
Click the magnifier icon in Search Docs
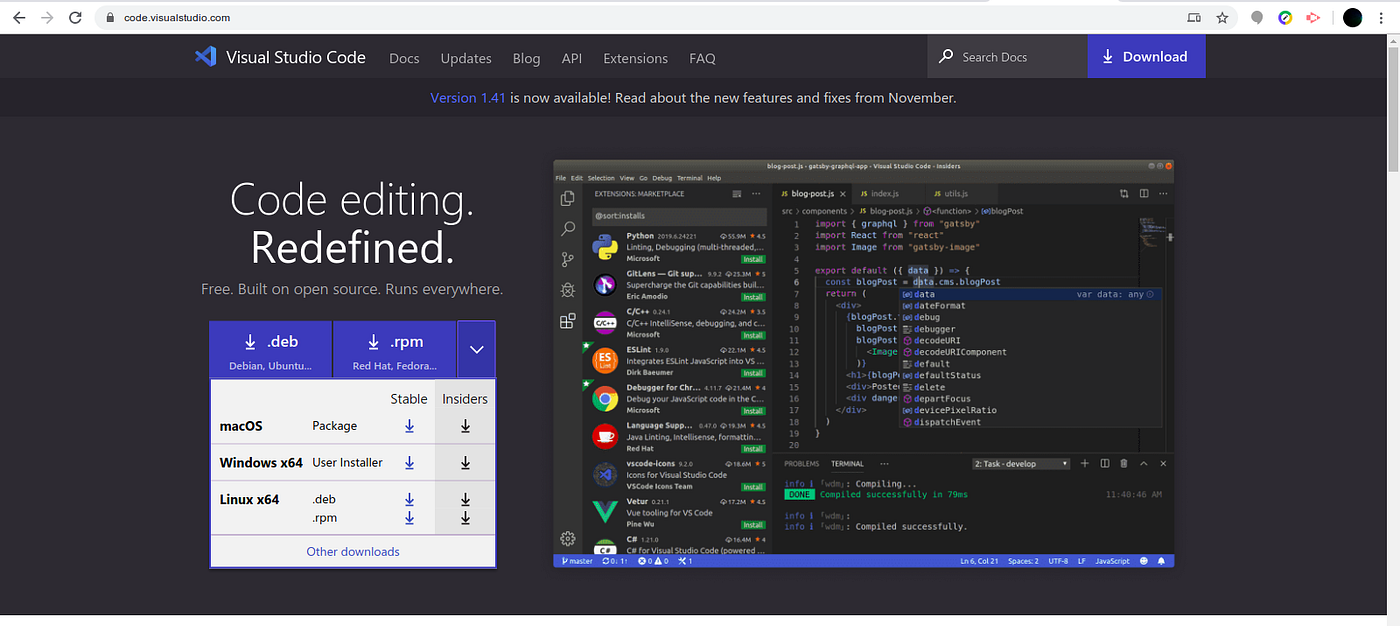(946, 57)
